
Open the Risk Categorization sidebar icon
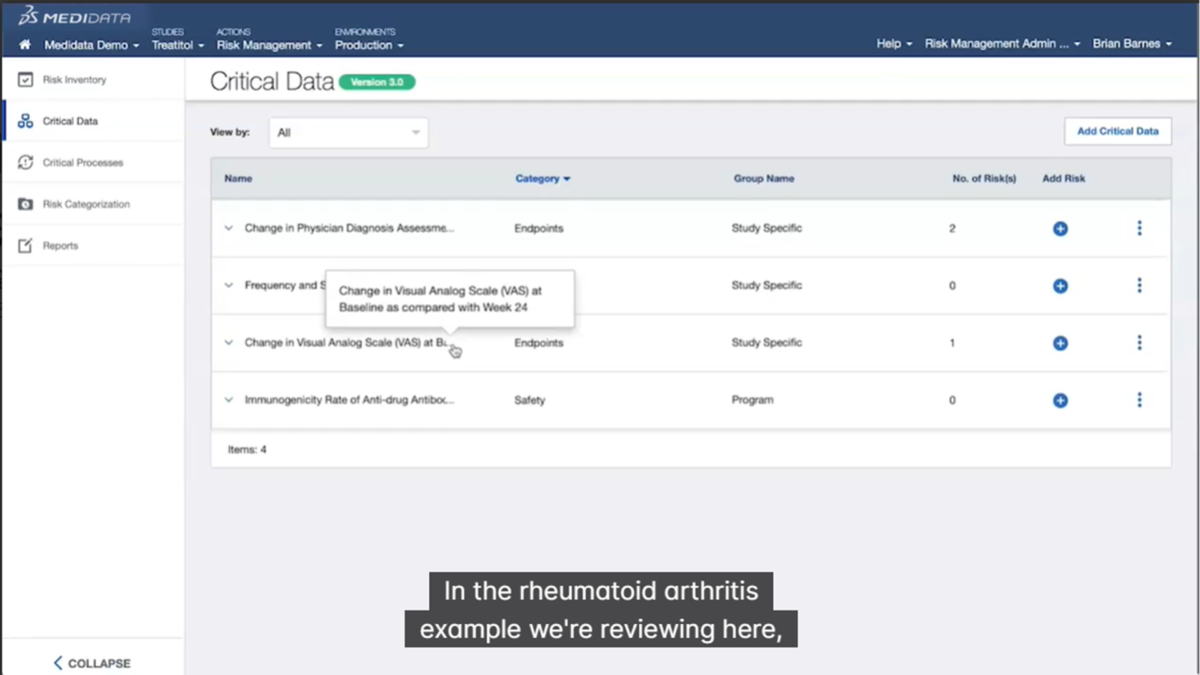[26, 204]
